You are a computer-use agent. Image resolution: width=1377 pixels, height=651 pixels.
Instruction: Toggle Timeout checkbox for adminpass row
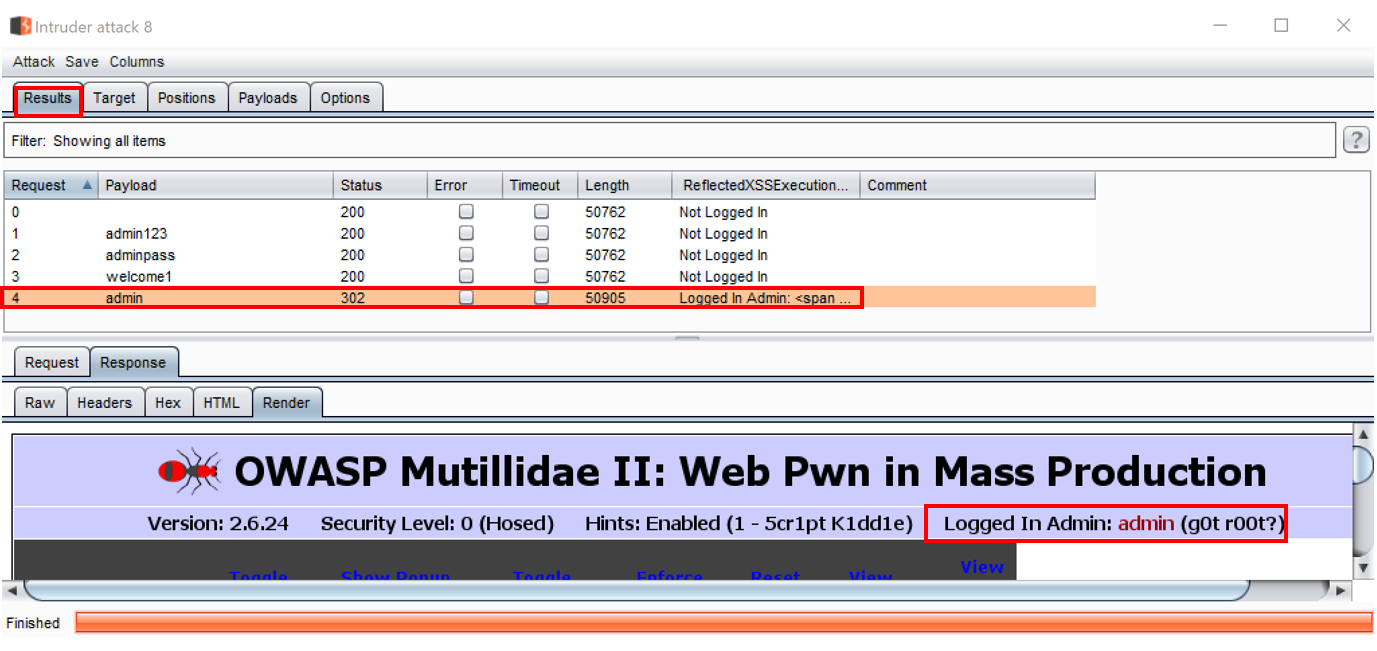tap(541, 255)
